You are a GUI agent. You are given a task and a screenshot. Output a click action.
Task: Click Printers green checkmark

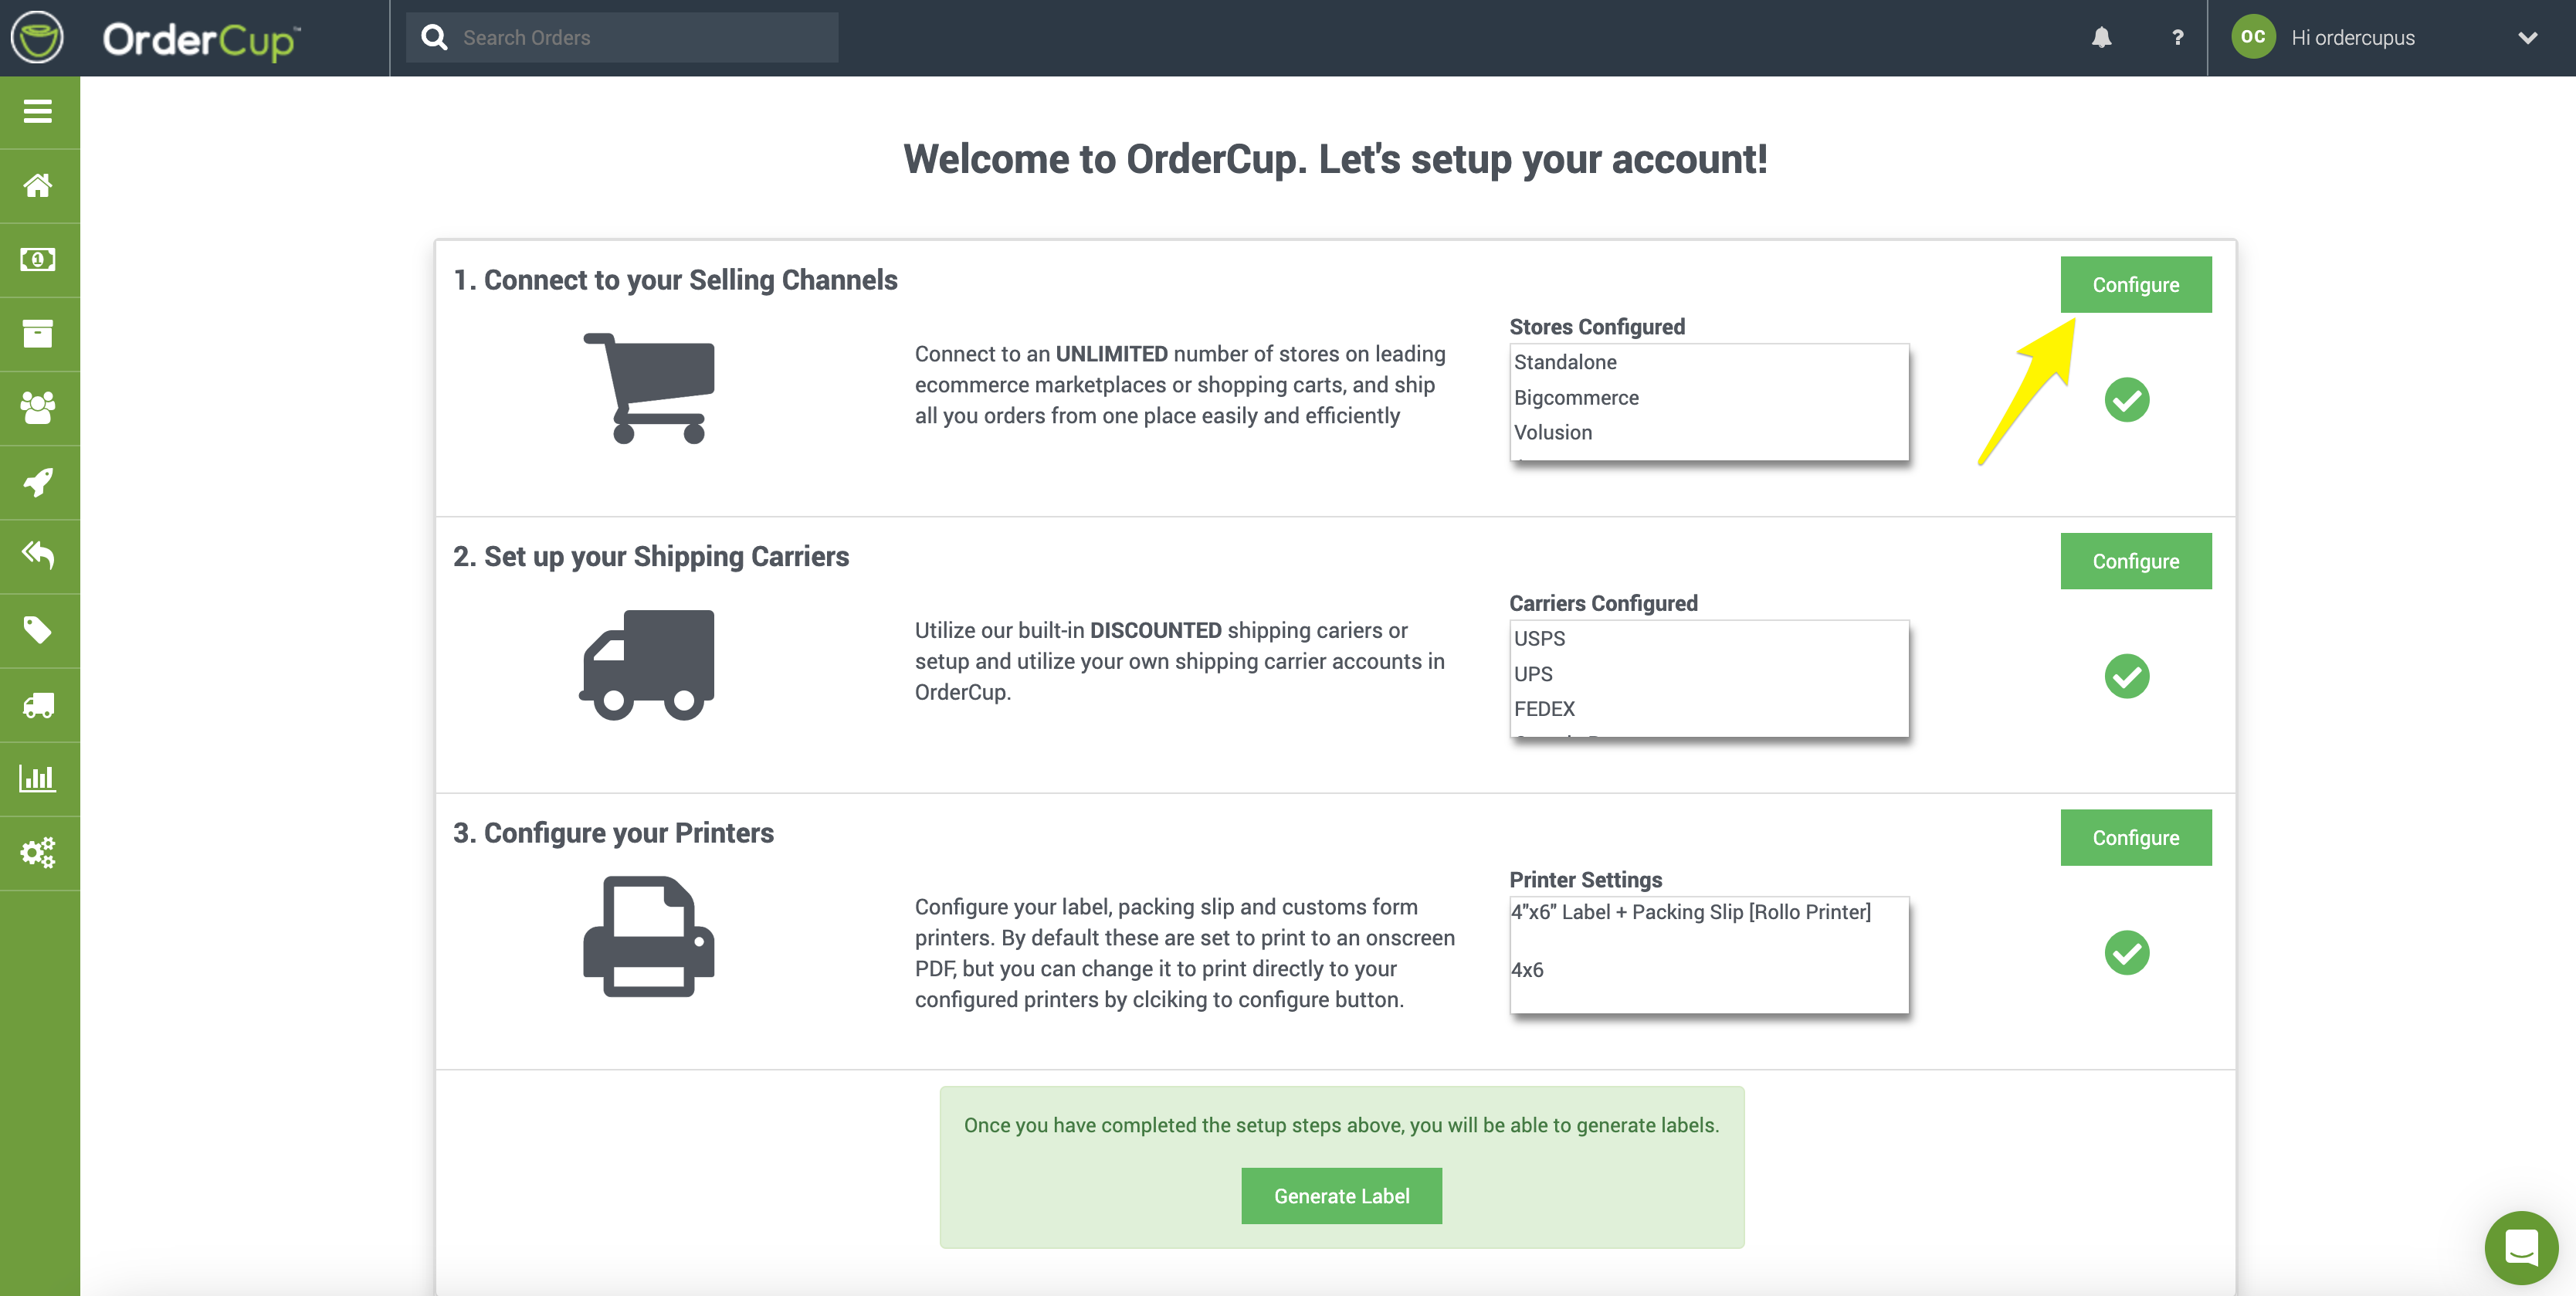click(2126, 953)
